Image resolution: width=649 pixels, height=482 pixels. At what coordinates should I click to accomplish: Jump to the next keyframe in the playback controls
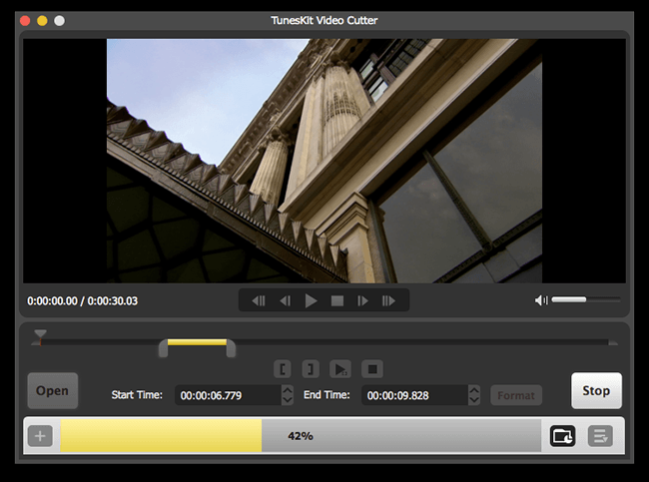pyautogui.click(x=388, y=301)
